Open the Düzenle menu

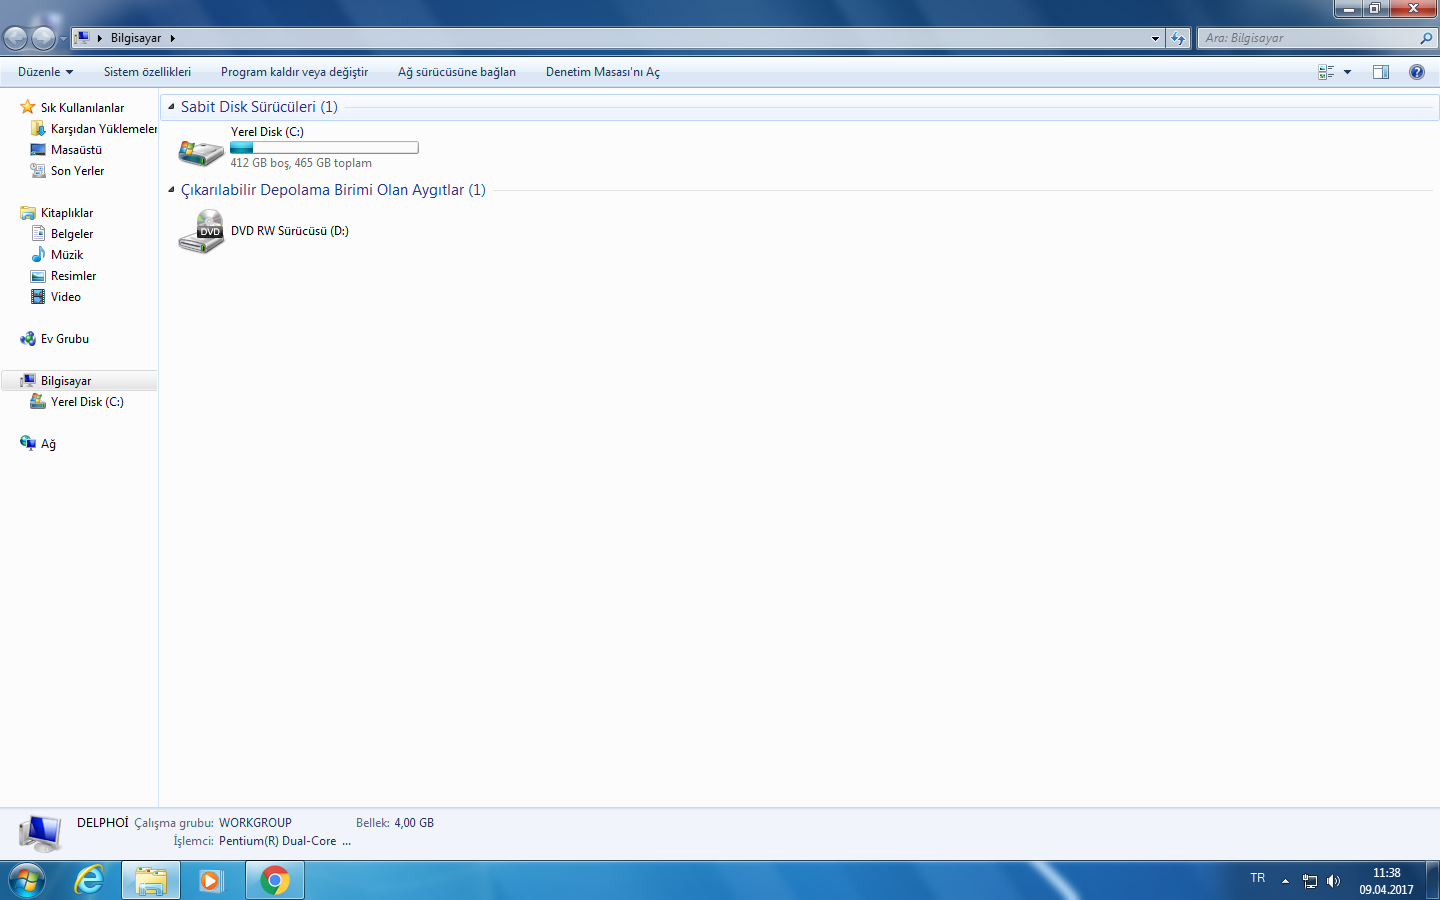[45, 72]
